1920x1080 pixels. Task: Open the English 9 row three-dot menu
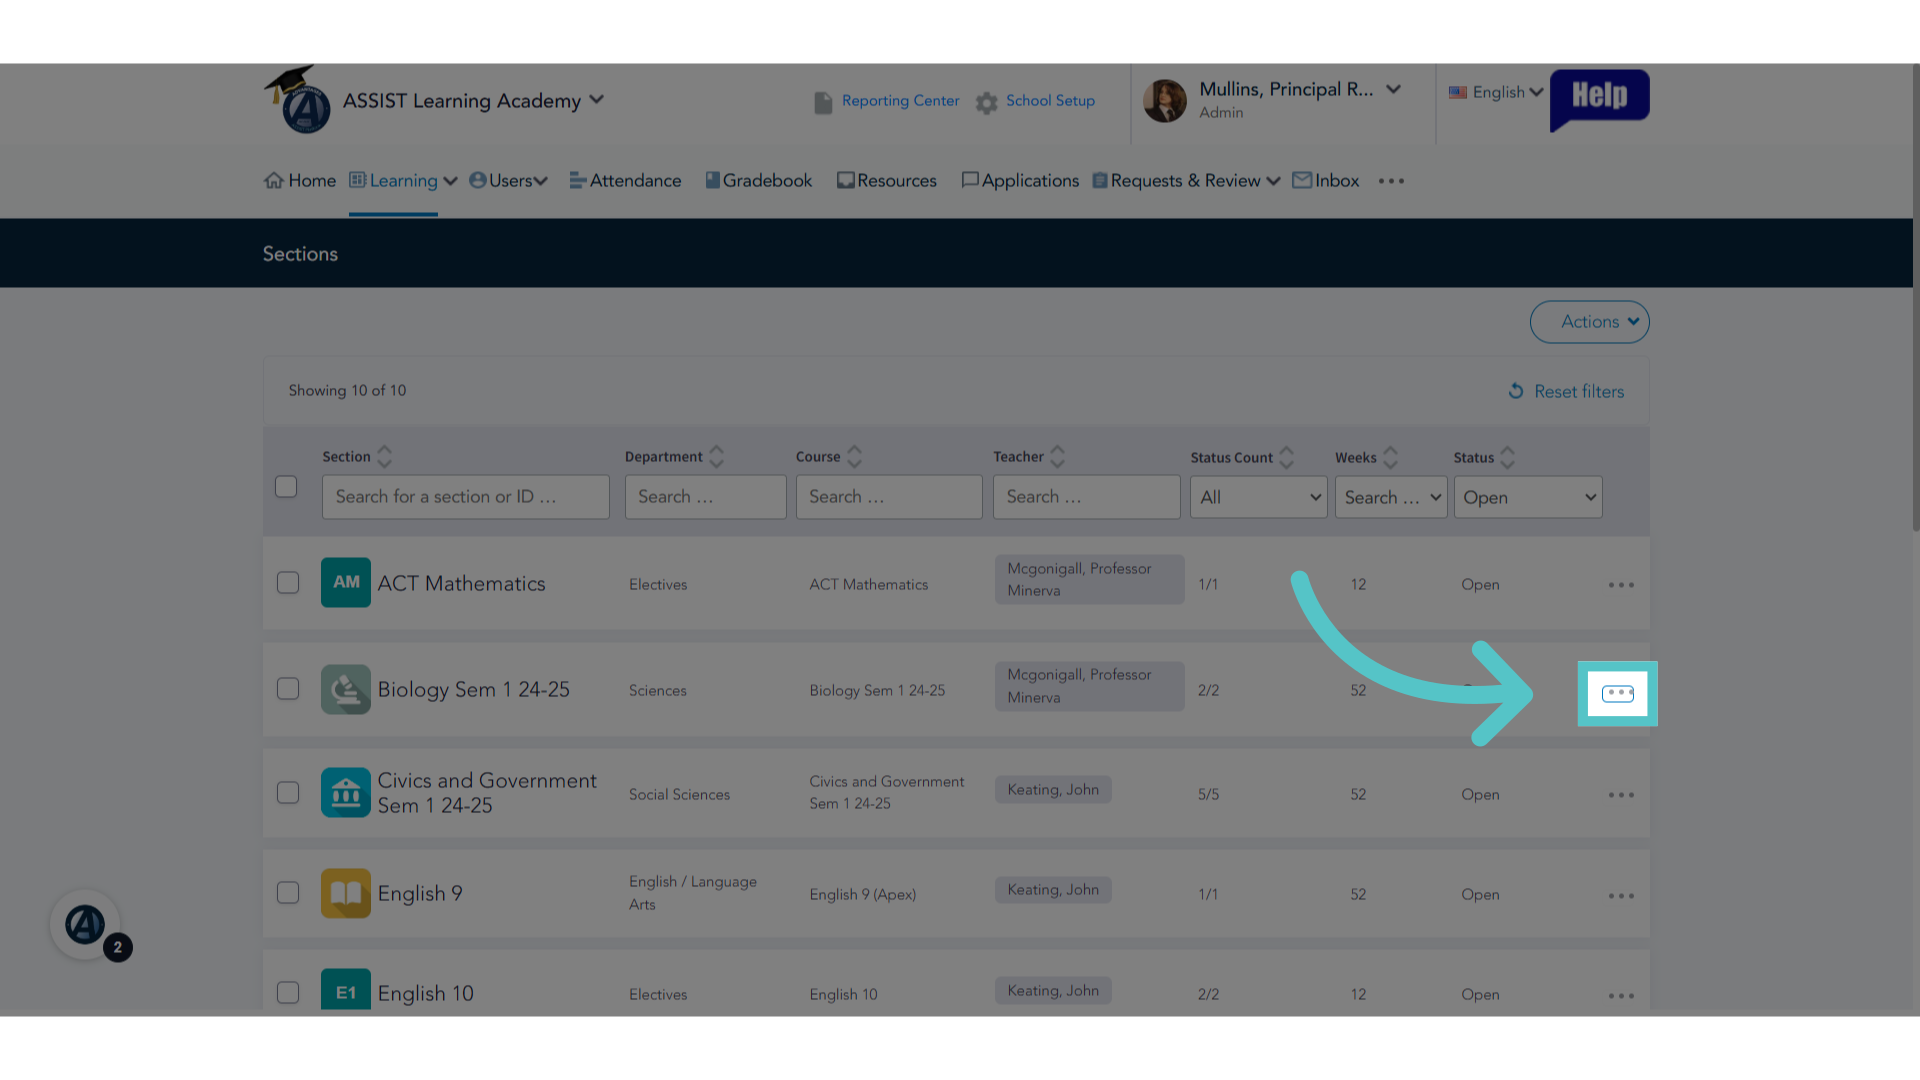click(x=1621, y=896)
